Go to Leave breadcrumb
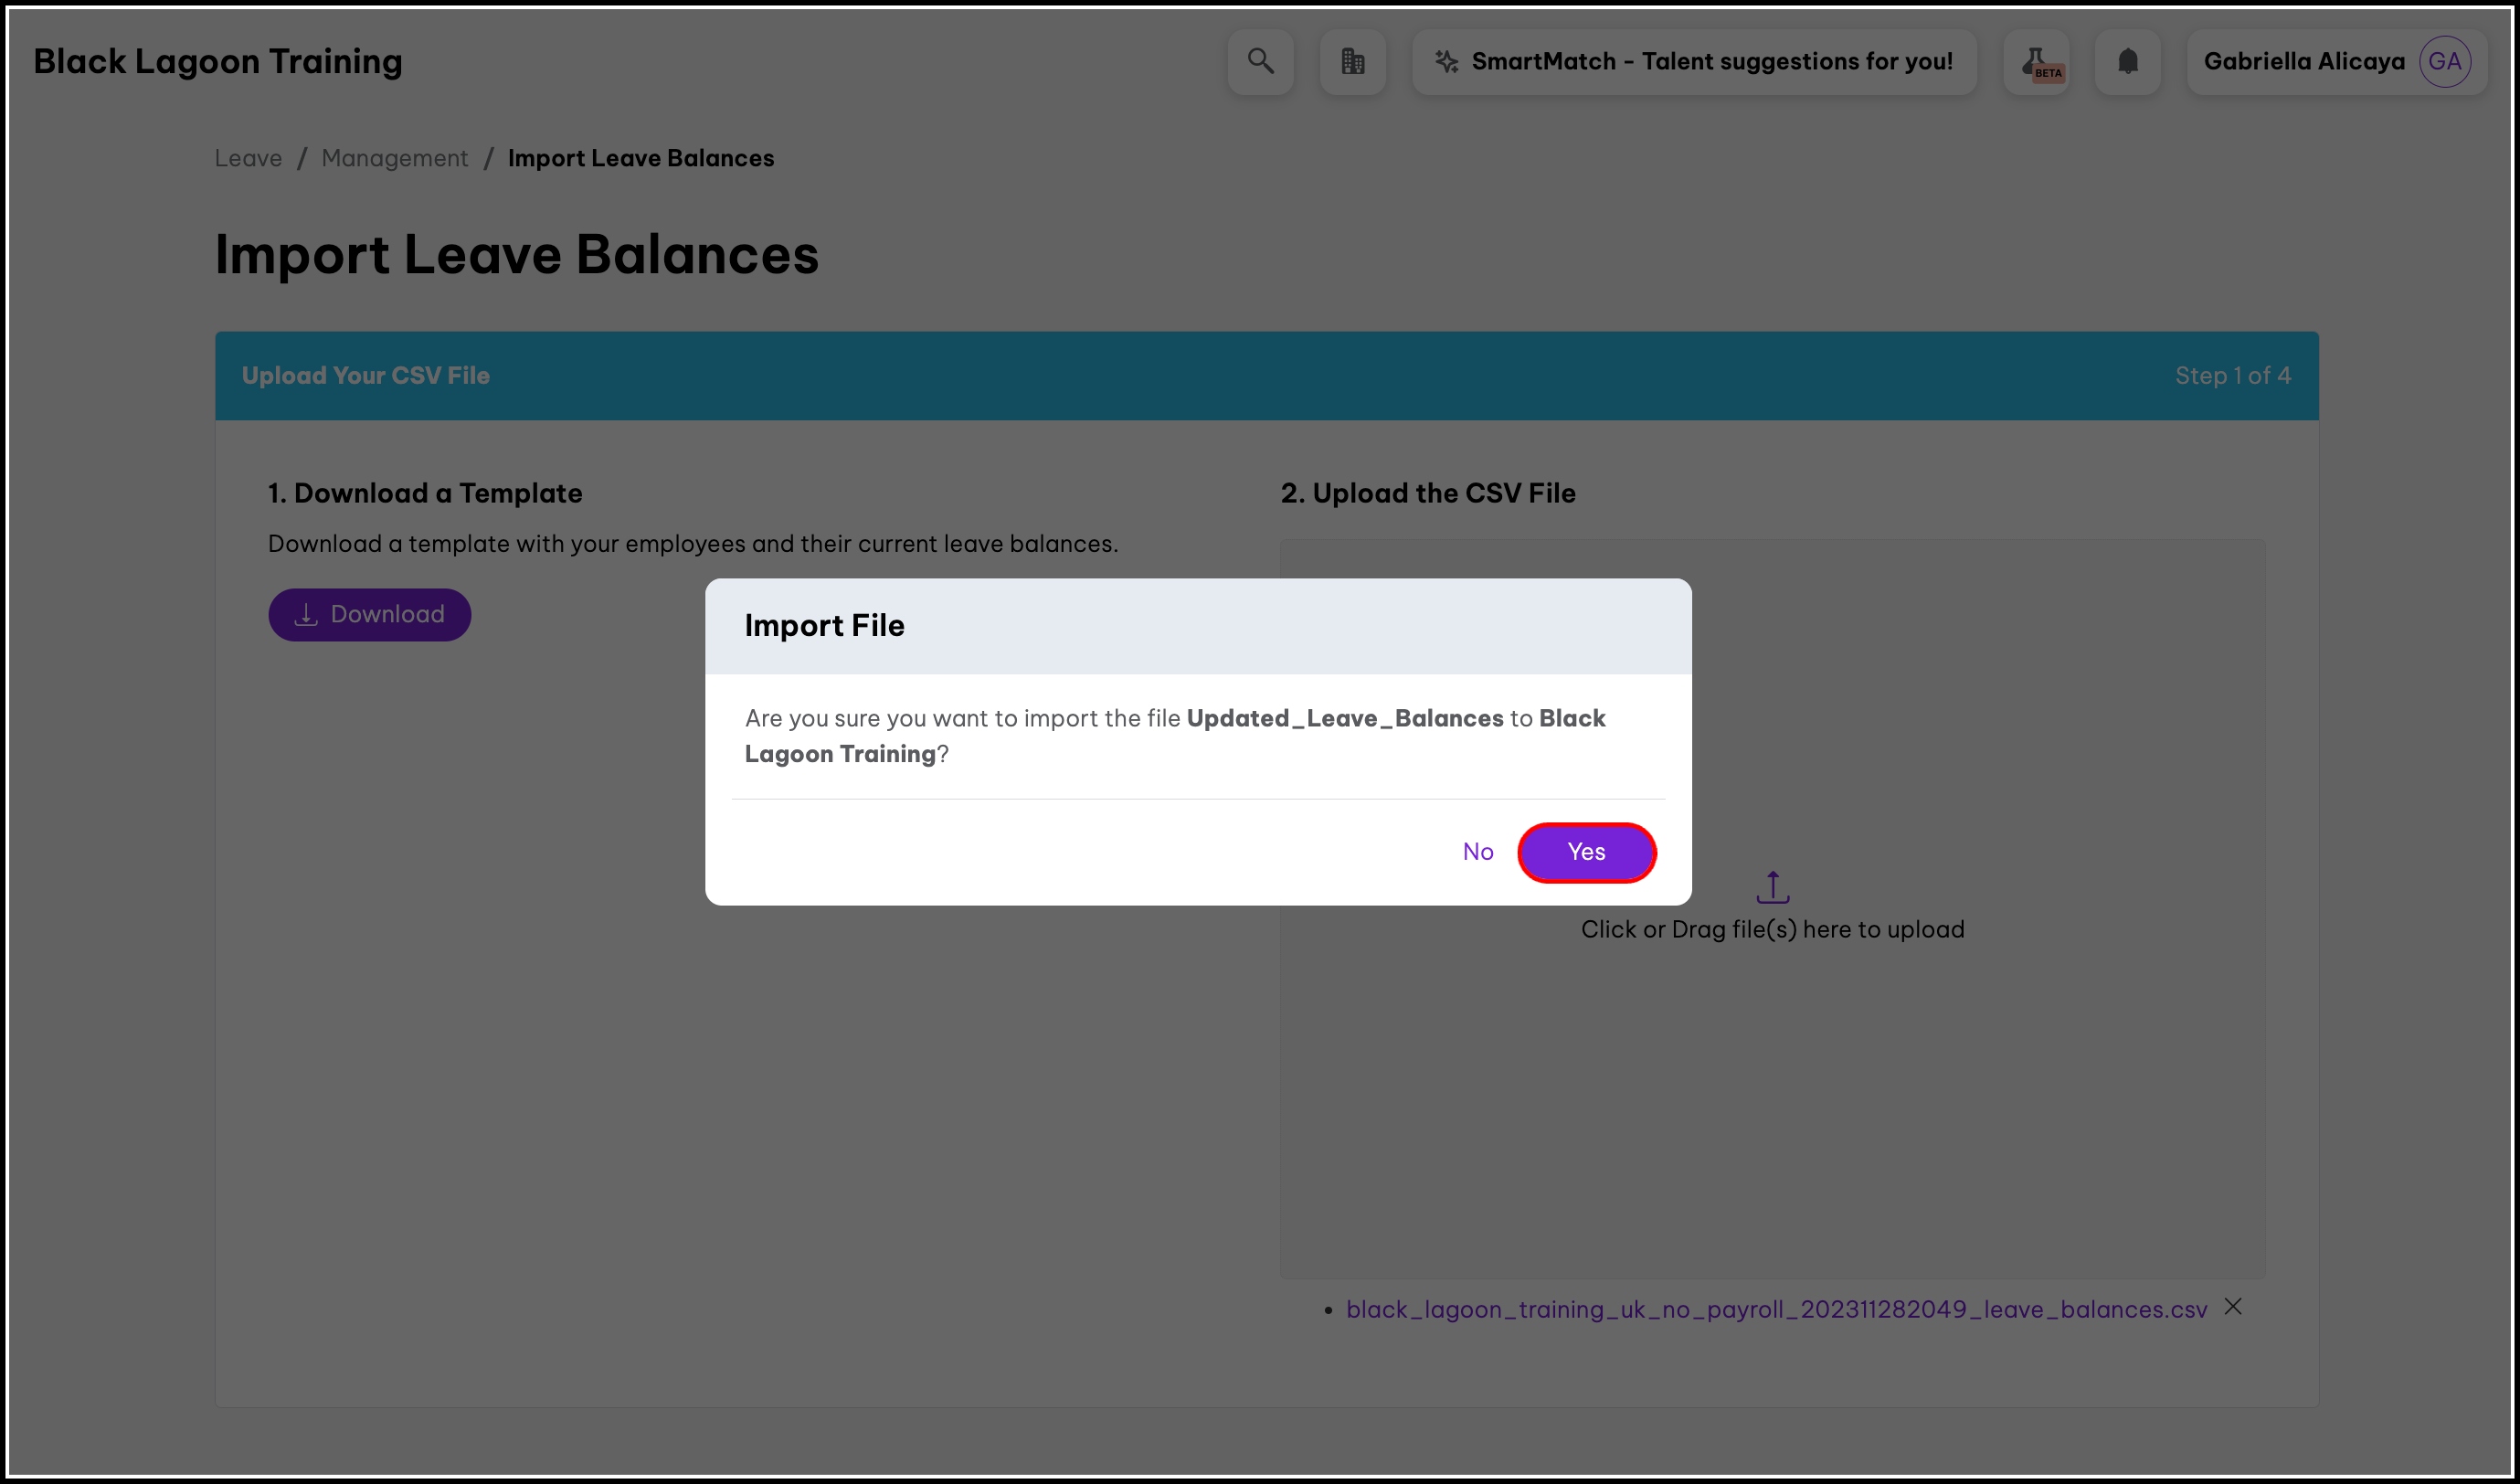Image resolution: width=2520 pixels, height=1484 pixels. [x=248, y=158]
